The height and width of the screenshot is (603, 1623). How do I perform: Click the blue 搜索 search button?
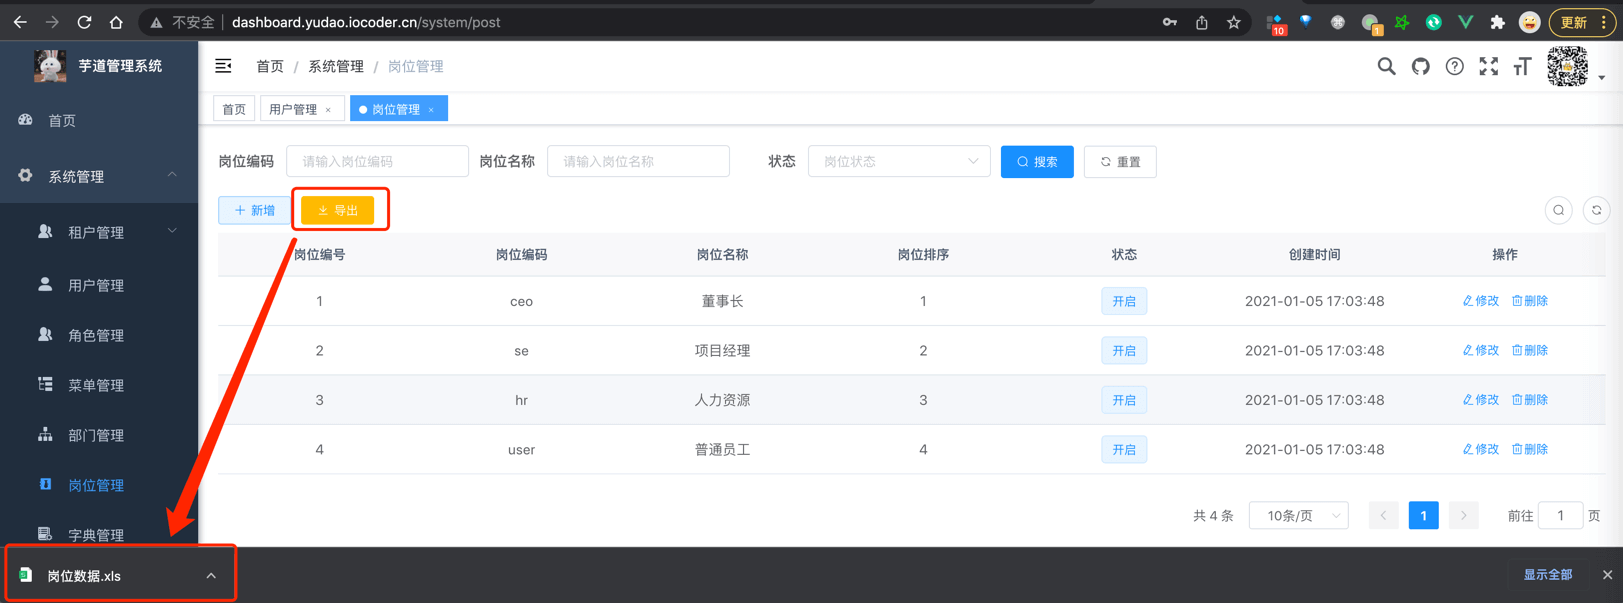1036,161
